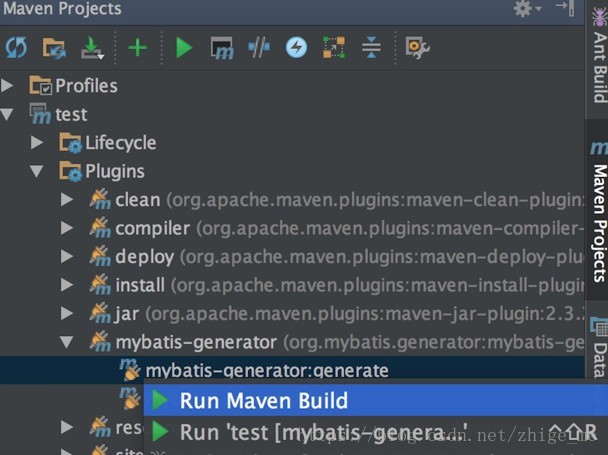608x455 pixels.
Task: Expand the clean plugin node
Action: click(x=67, y=200)
